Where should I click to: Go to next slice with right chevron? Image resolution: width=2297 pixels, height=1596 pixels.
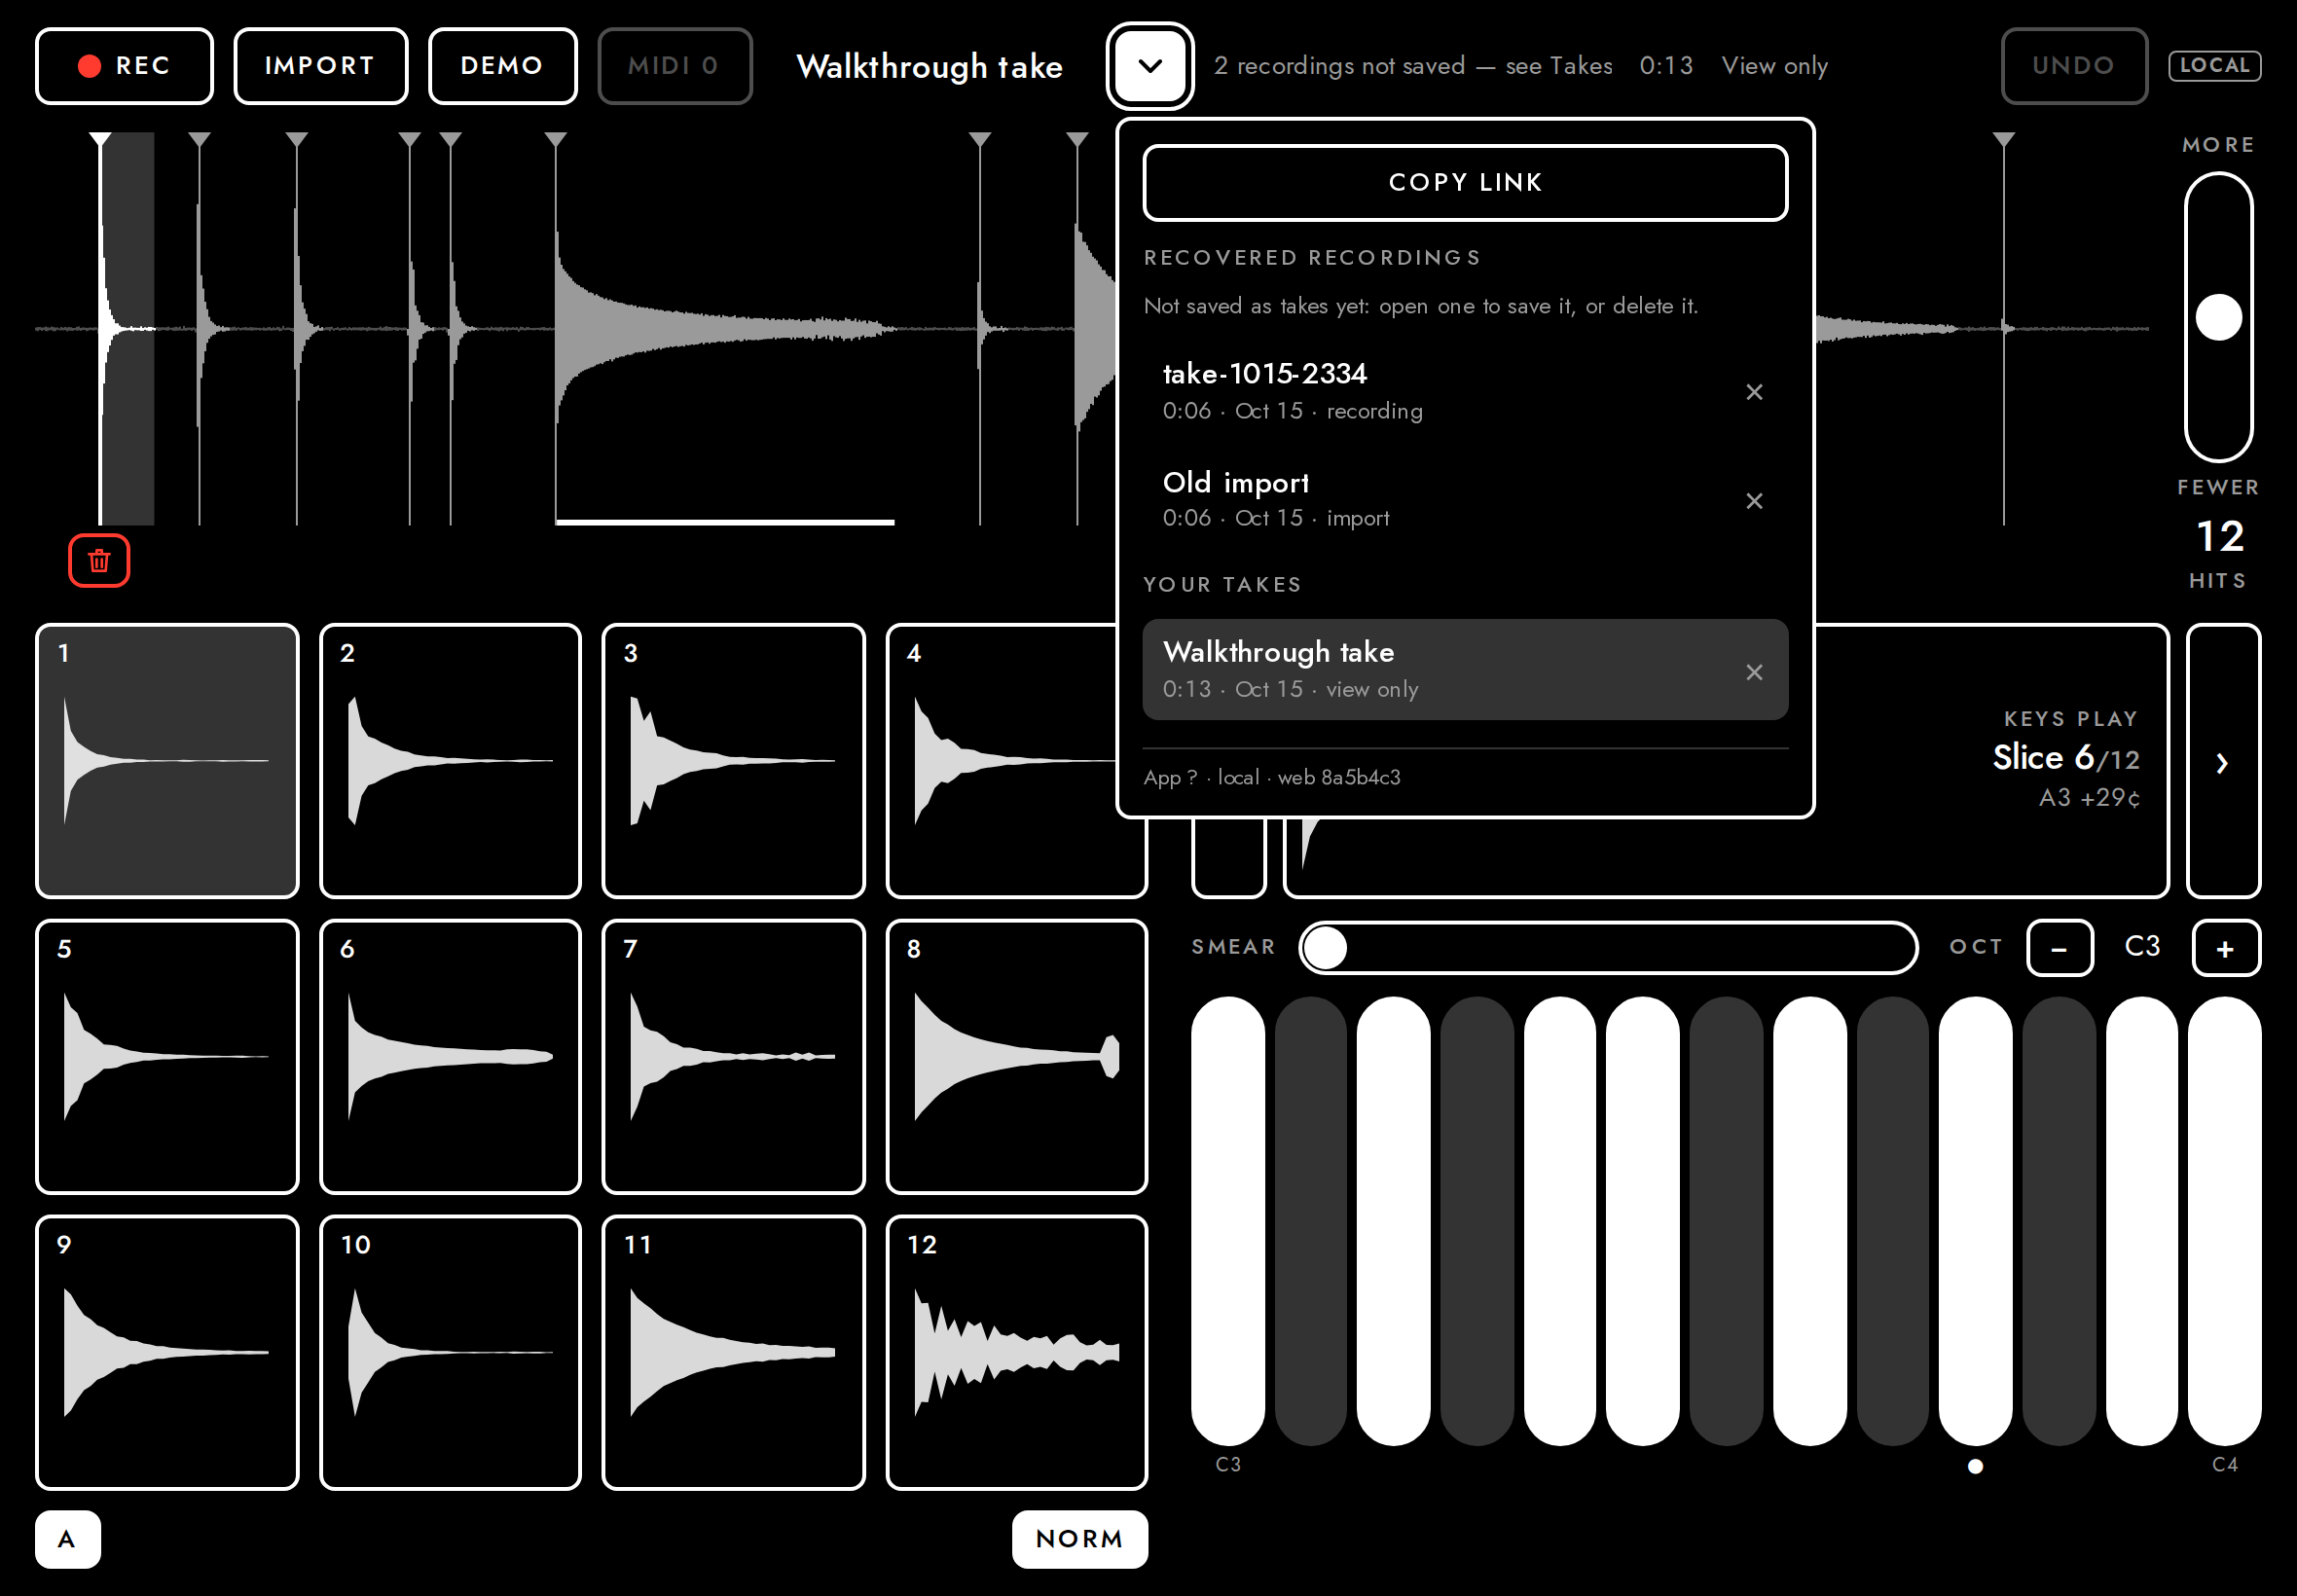[2222, 762]
